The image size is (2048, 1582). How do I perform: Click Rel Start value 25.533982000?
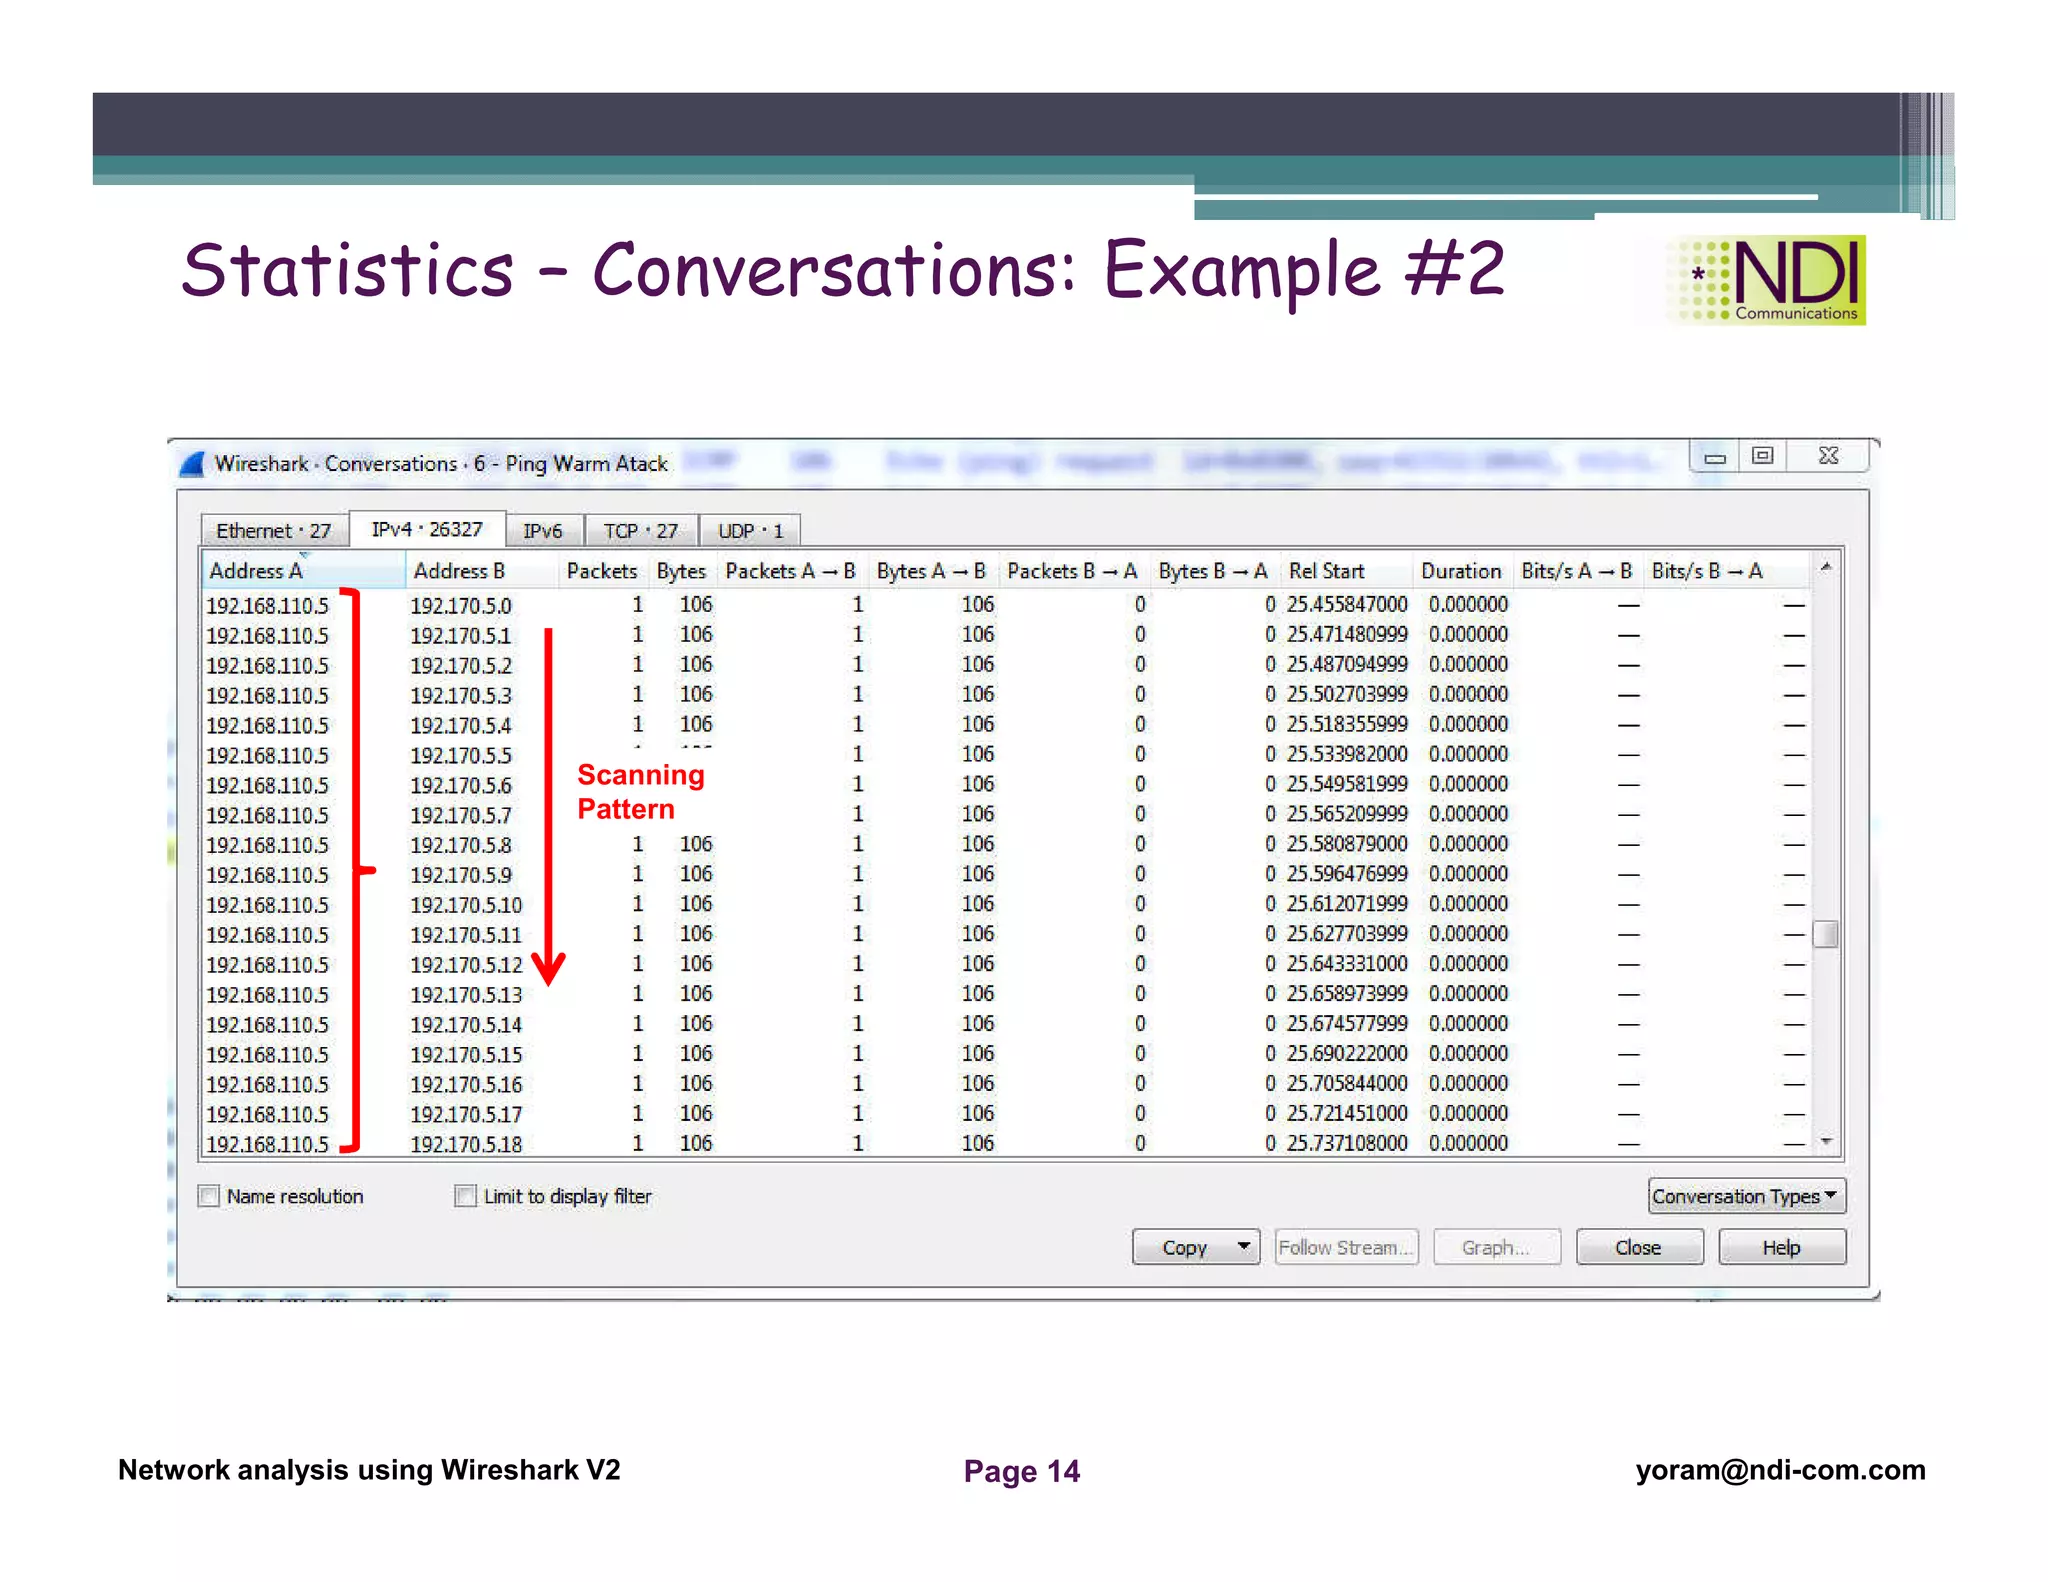click(x=1347, y=754)
